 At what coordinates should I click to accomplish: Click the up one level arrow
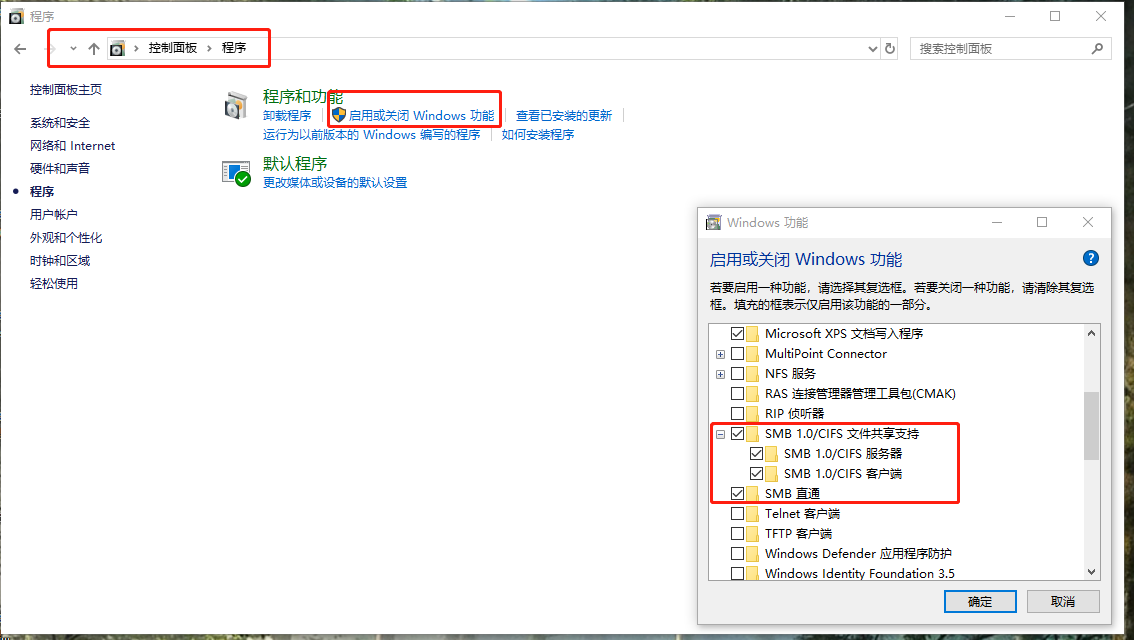click(x=94, y=48)
